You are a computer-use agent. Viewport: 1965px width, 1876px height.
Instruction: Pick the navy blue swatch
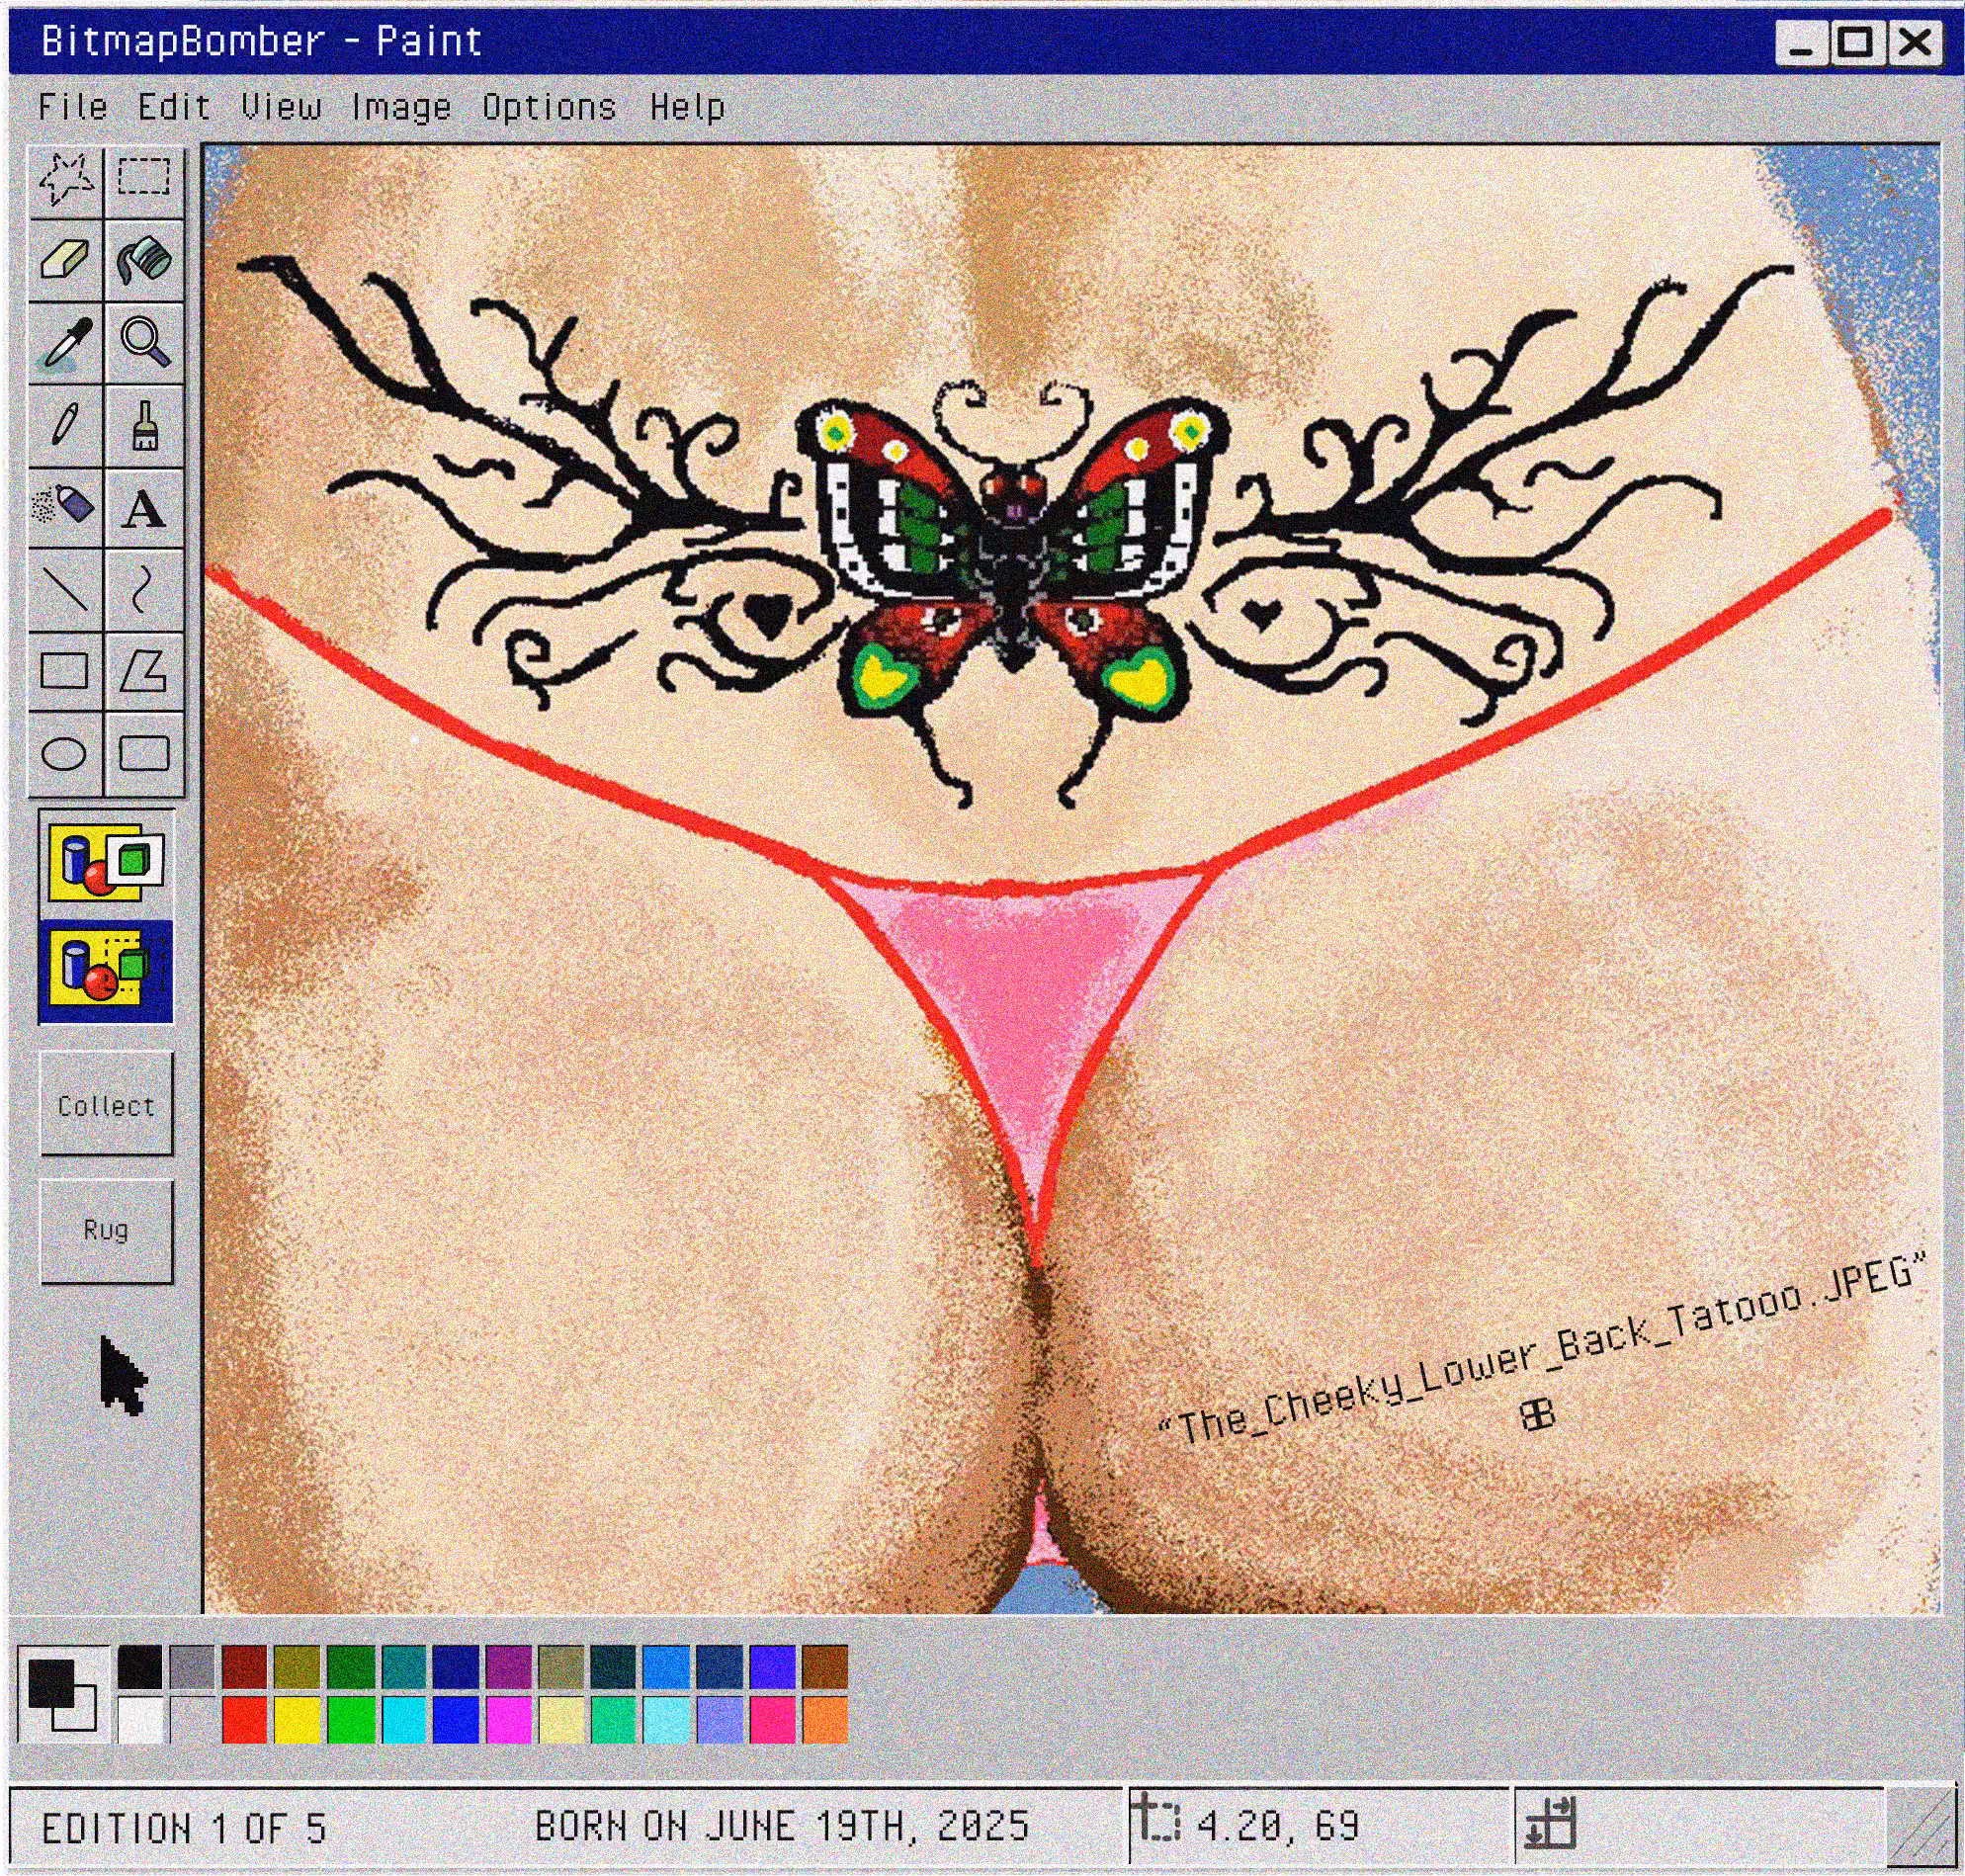[456, 1667]
